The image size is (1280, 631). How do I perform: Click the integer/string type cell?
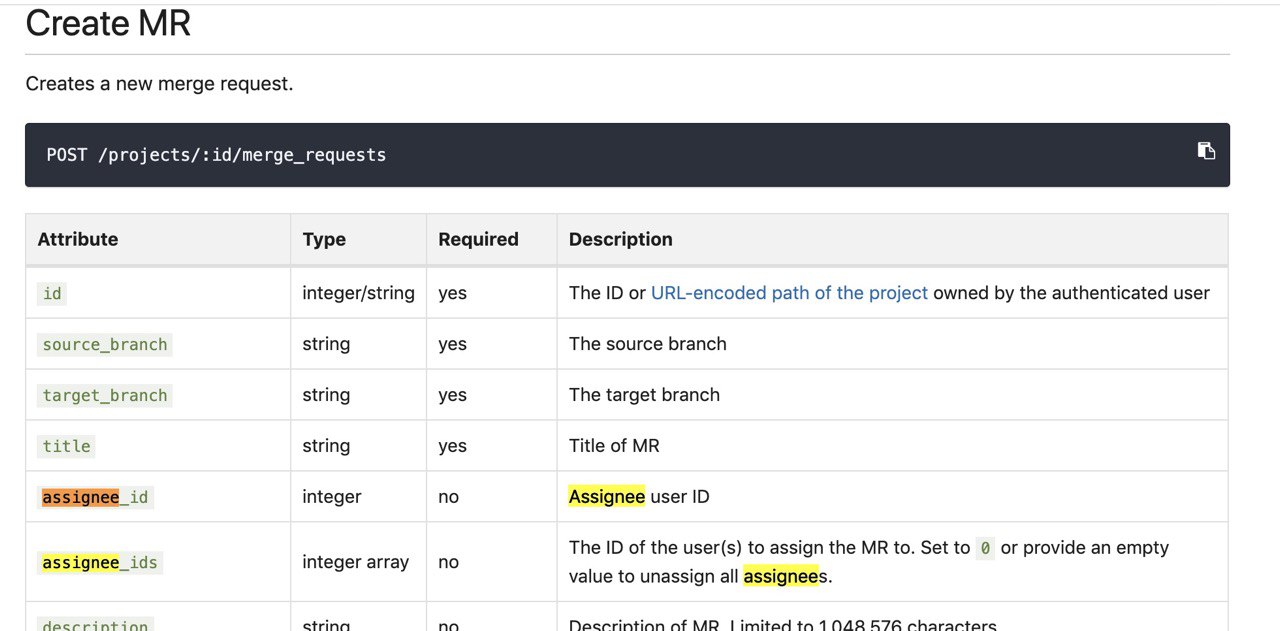[358, 293]
